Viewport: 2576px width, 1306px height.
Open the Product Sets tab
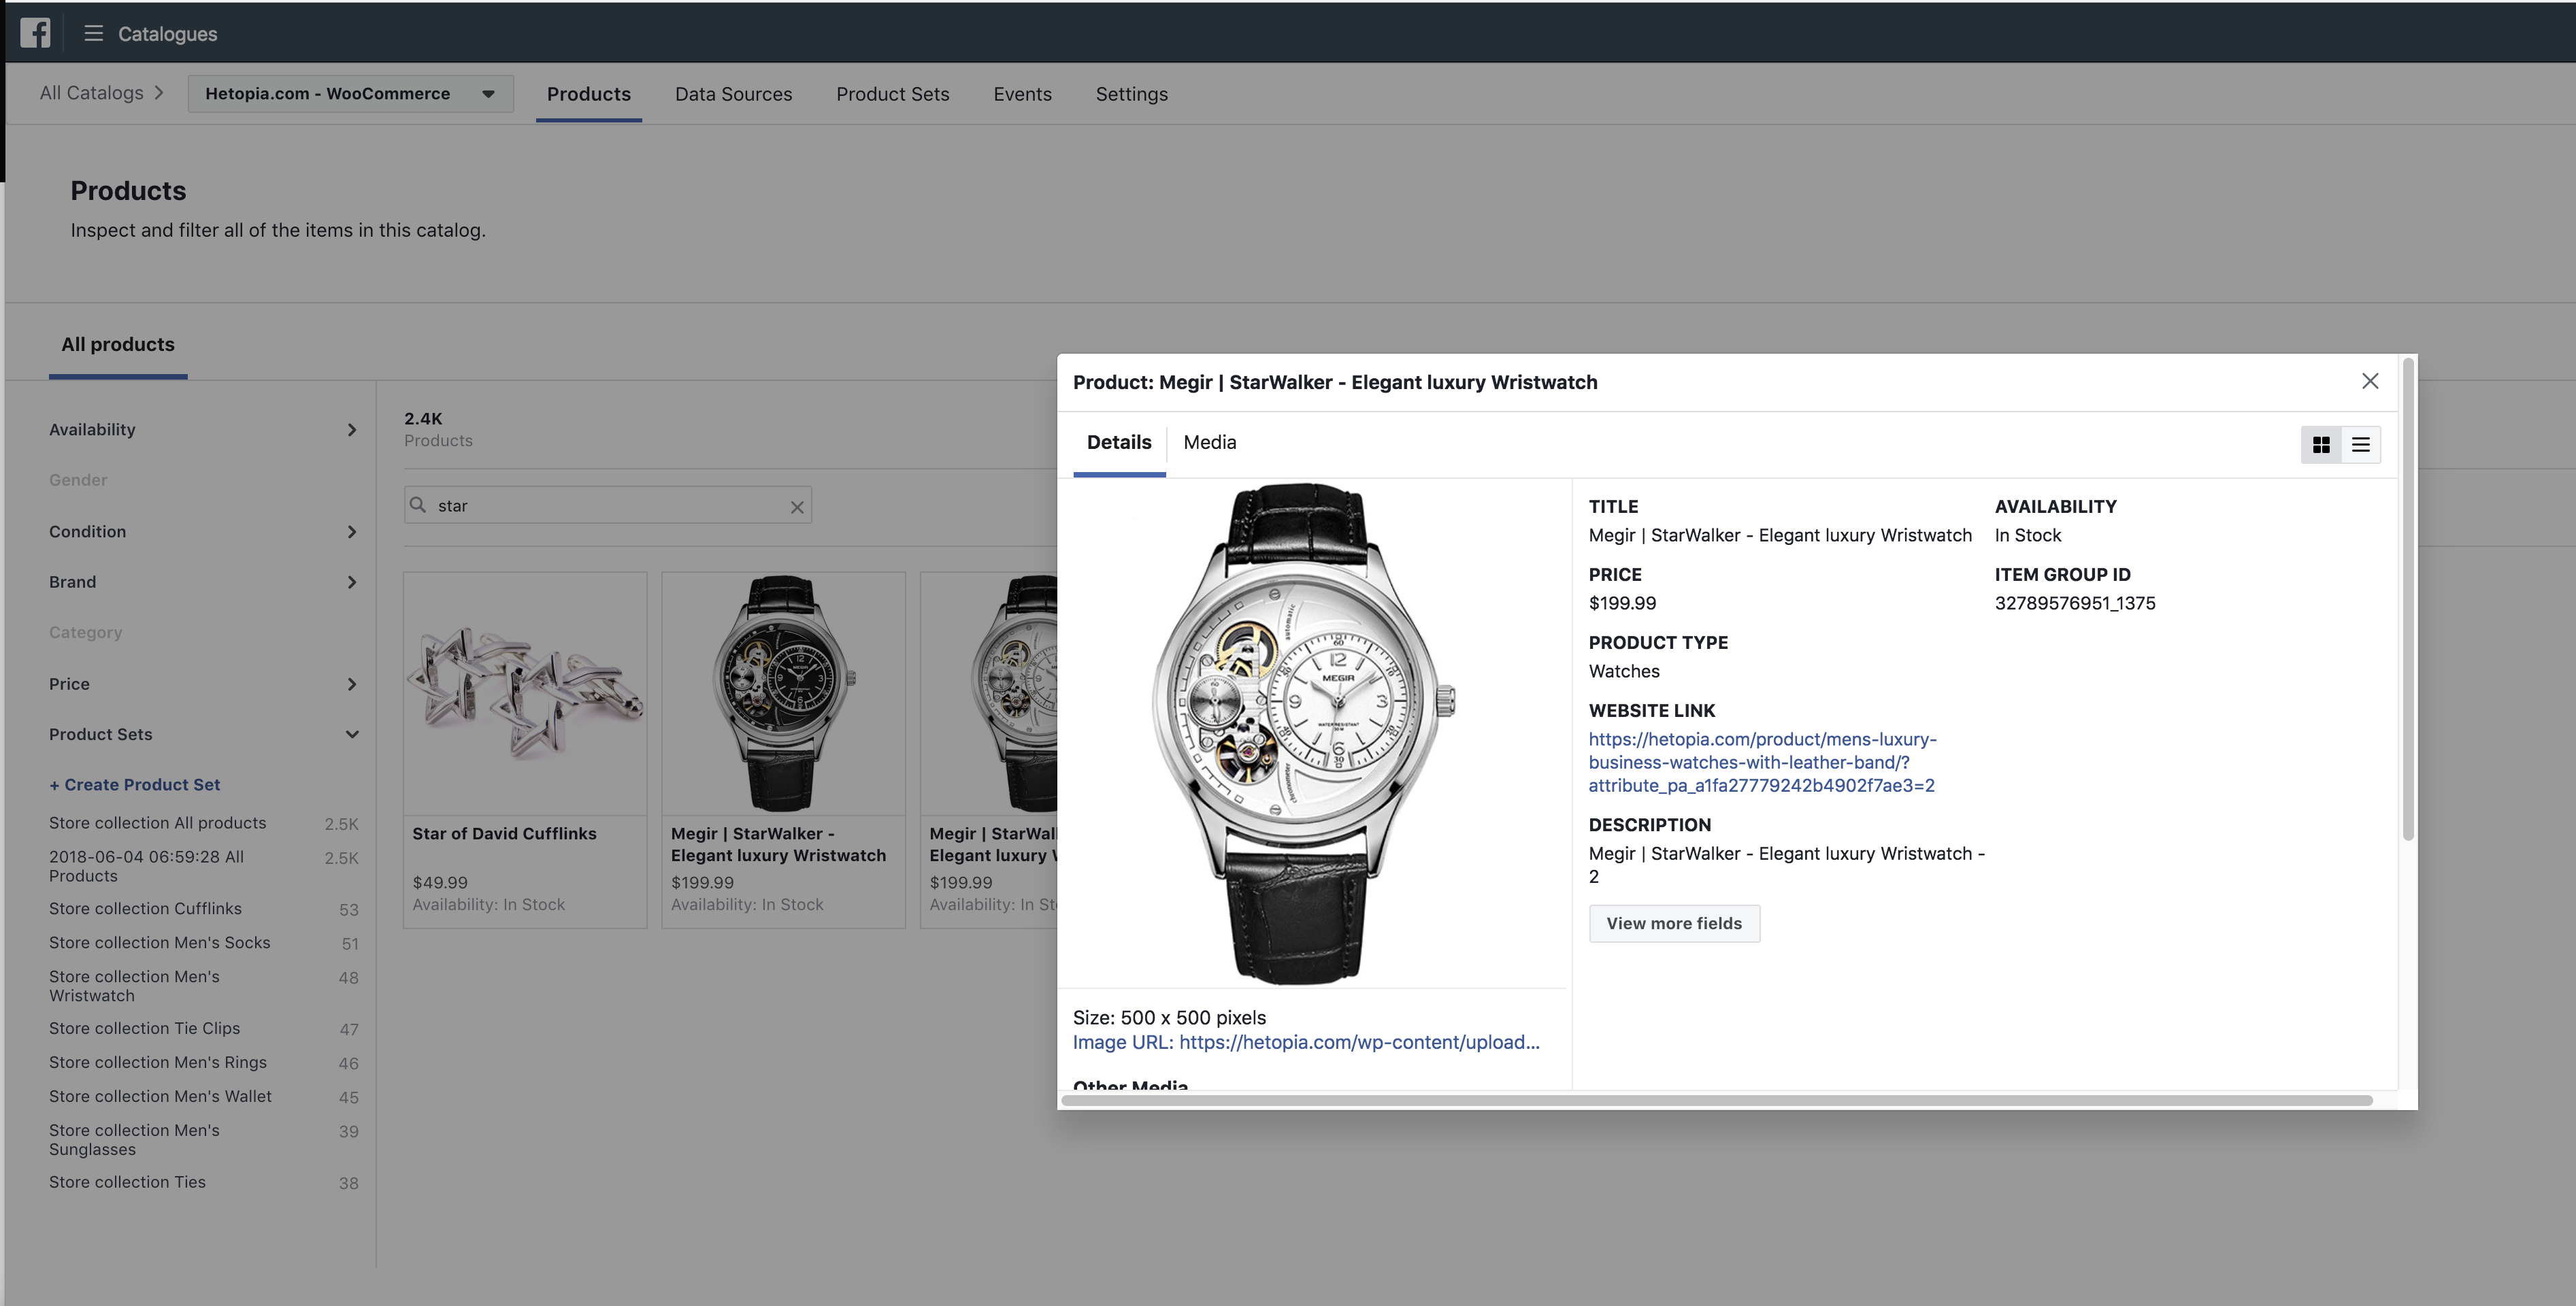click(x=893, y=94)
